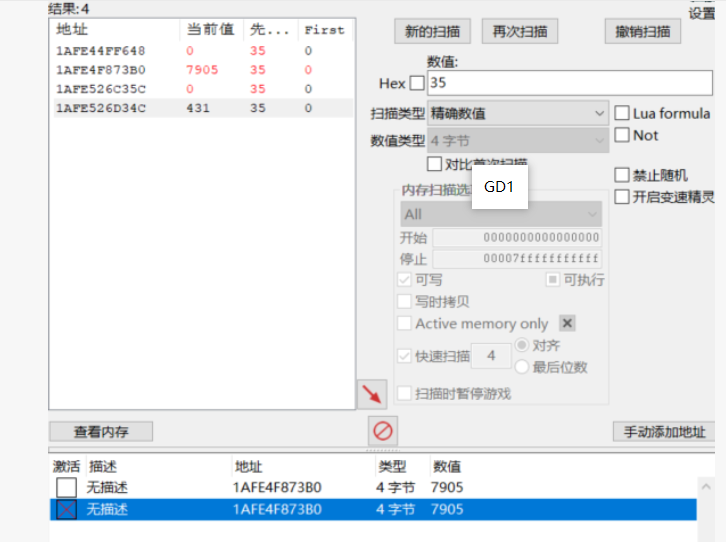Toggle the 可执行 checkbox
The width and height of the screenshot is (726, 542).
[552, 280]
